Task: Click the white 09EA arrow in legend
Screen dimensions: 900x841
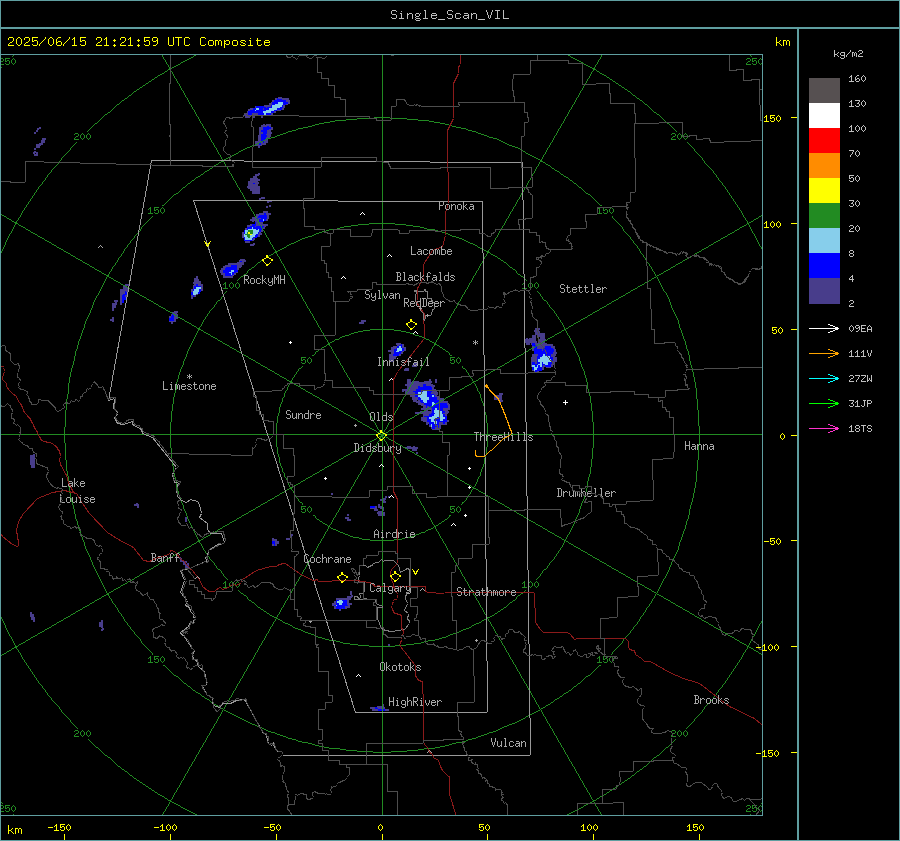Action: tap(824, 328)
